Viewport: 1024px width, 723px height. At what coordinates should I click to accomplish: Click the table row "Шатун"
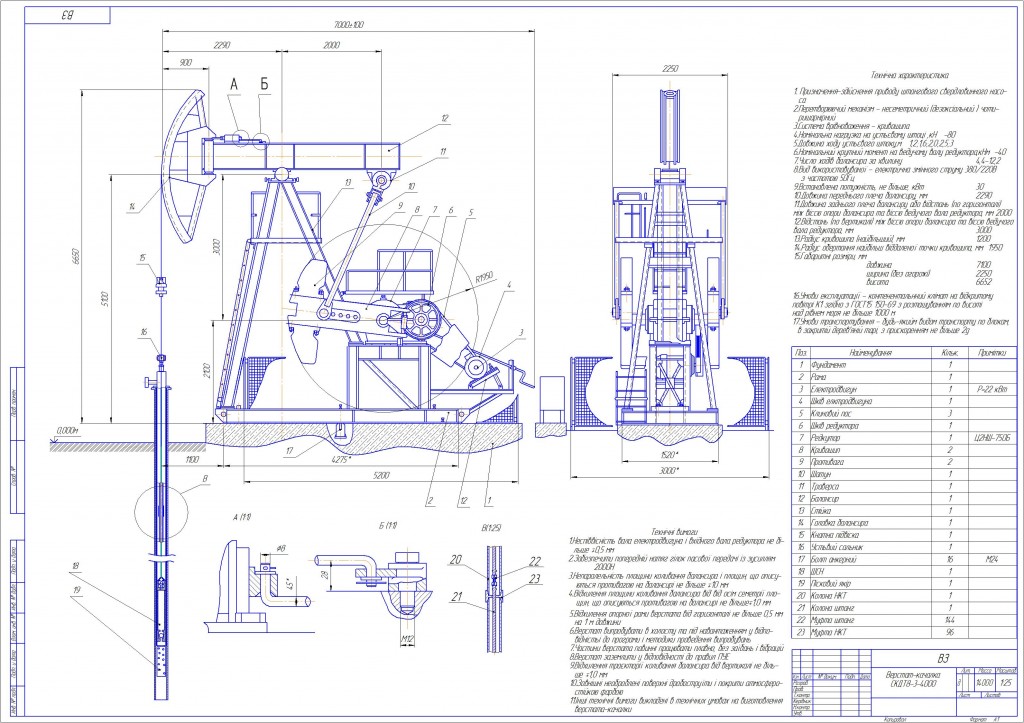pyautogui.click(x=904, y=474)
